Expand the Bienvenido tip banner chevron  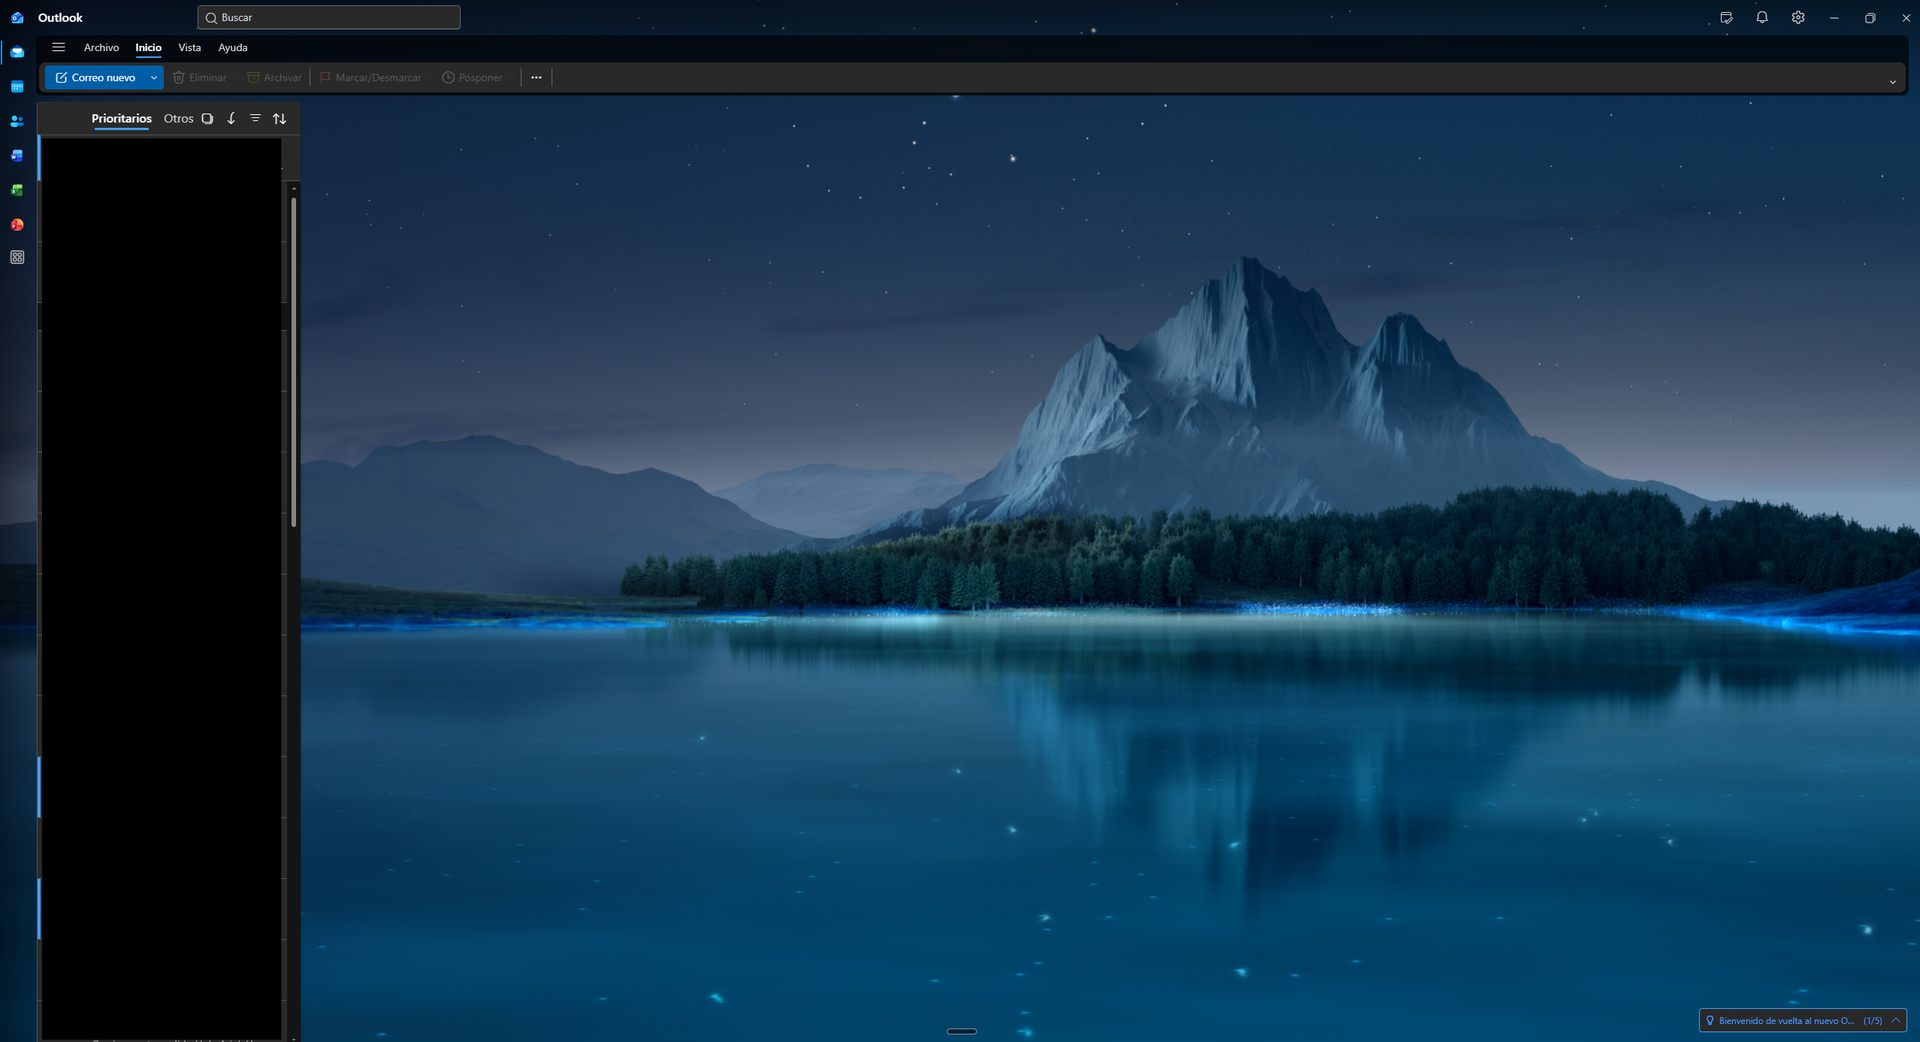1896,1021
